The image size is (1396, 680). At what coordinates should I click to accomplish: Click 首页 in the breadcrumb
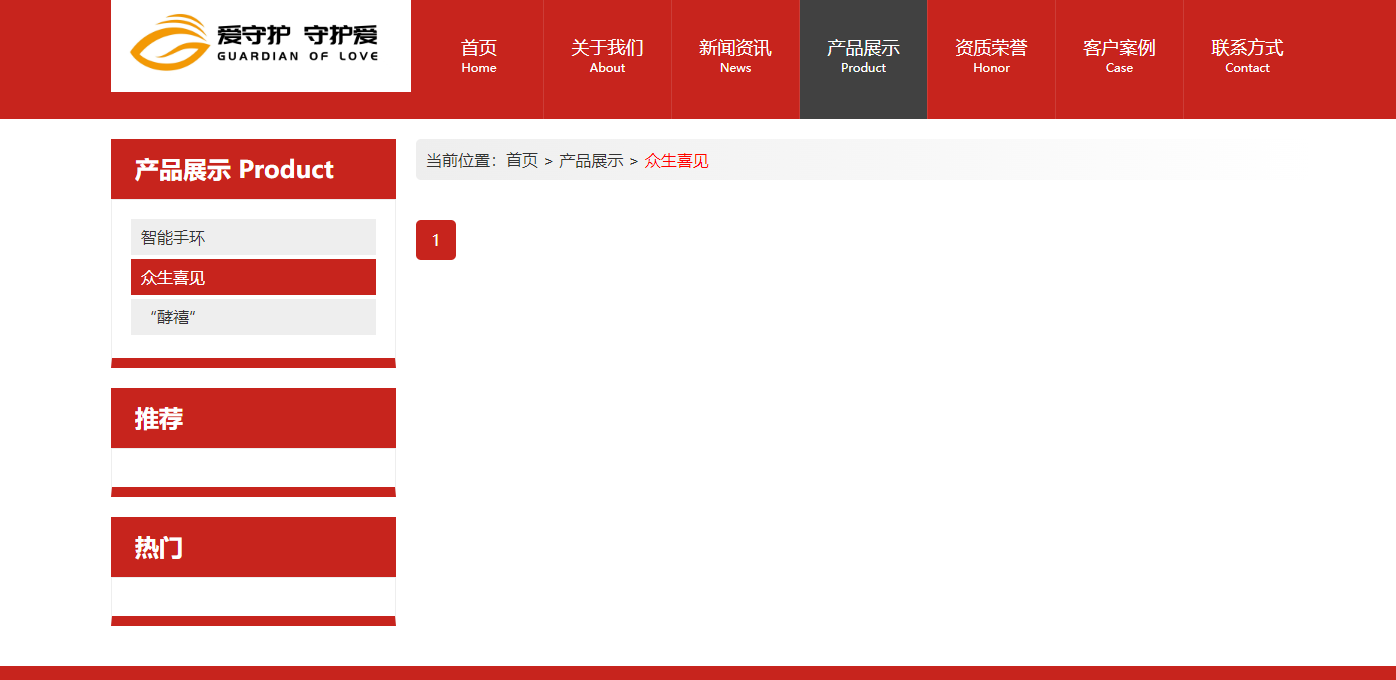(x=522, y=160)
